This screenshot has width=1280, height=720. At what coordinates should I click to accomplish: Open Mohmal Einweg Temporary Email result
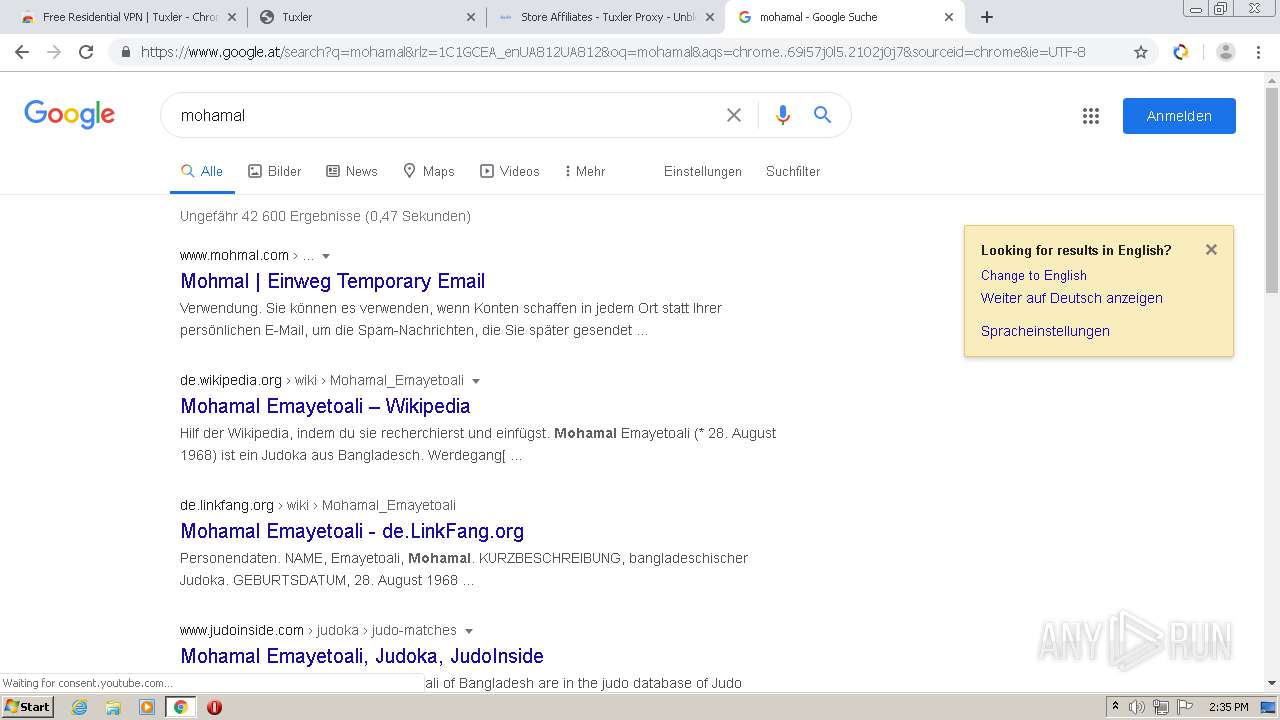coord(333,281)
